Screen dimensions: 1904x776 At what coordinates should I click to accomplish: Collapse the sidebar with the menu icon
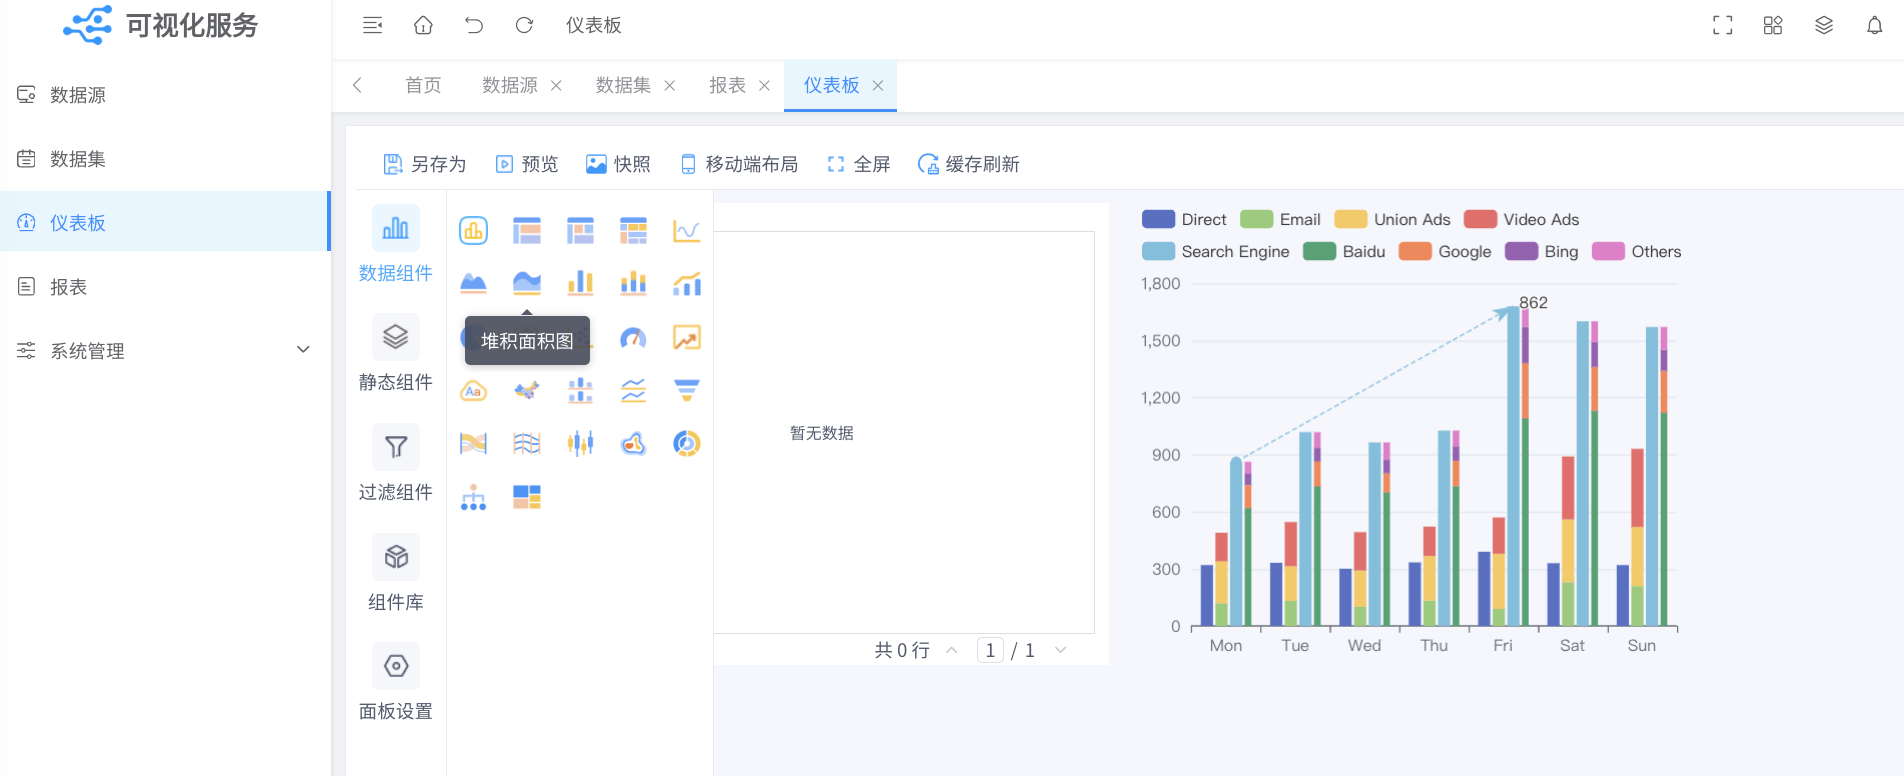pyautogui.click(x=372, y=25)
